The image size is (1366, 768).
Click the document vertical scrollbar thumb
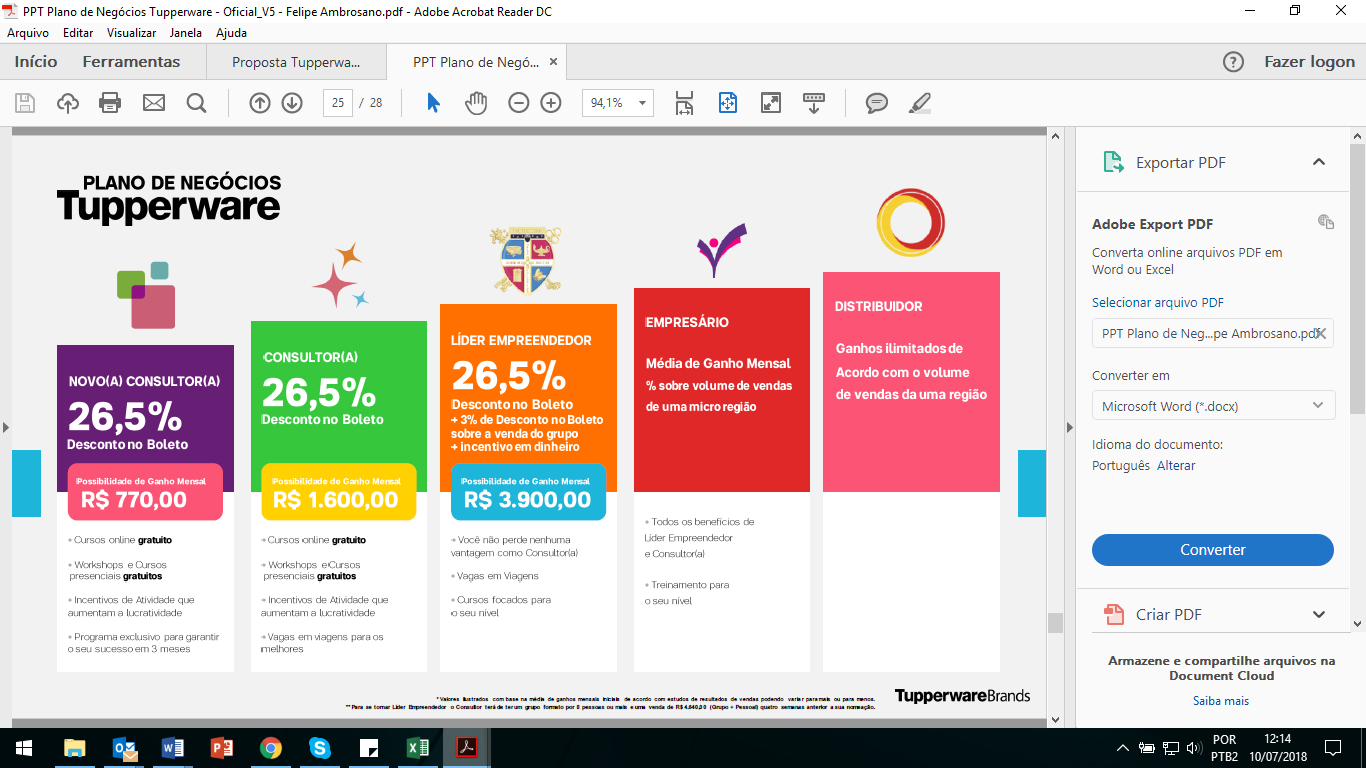click(1054, 623)
